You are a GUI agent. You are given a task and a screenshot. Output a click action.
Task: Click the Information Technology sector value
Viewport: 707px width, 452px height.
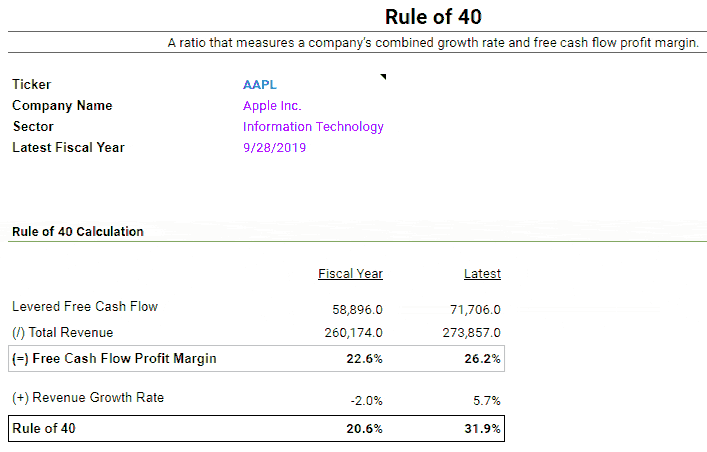pos(313,127)
